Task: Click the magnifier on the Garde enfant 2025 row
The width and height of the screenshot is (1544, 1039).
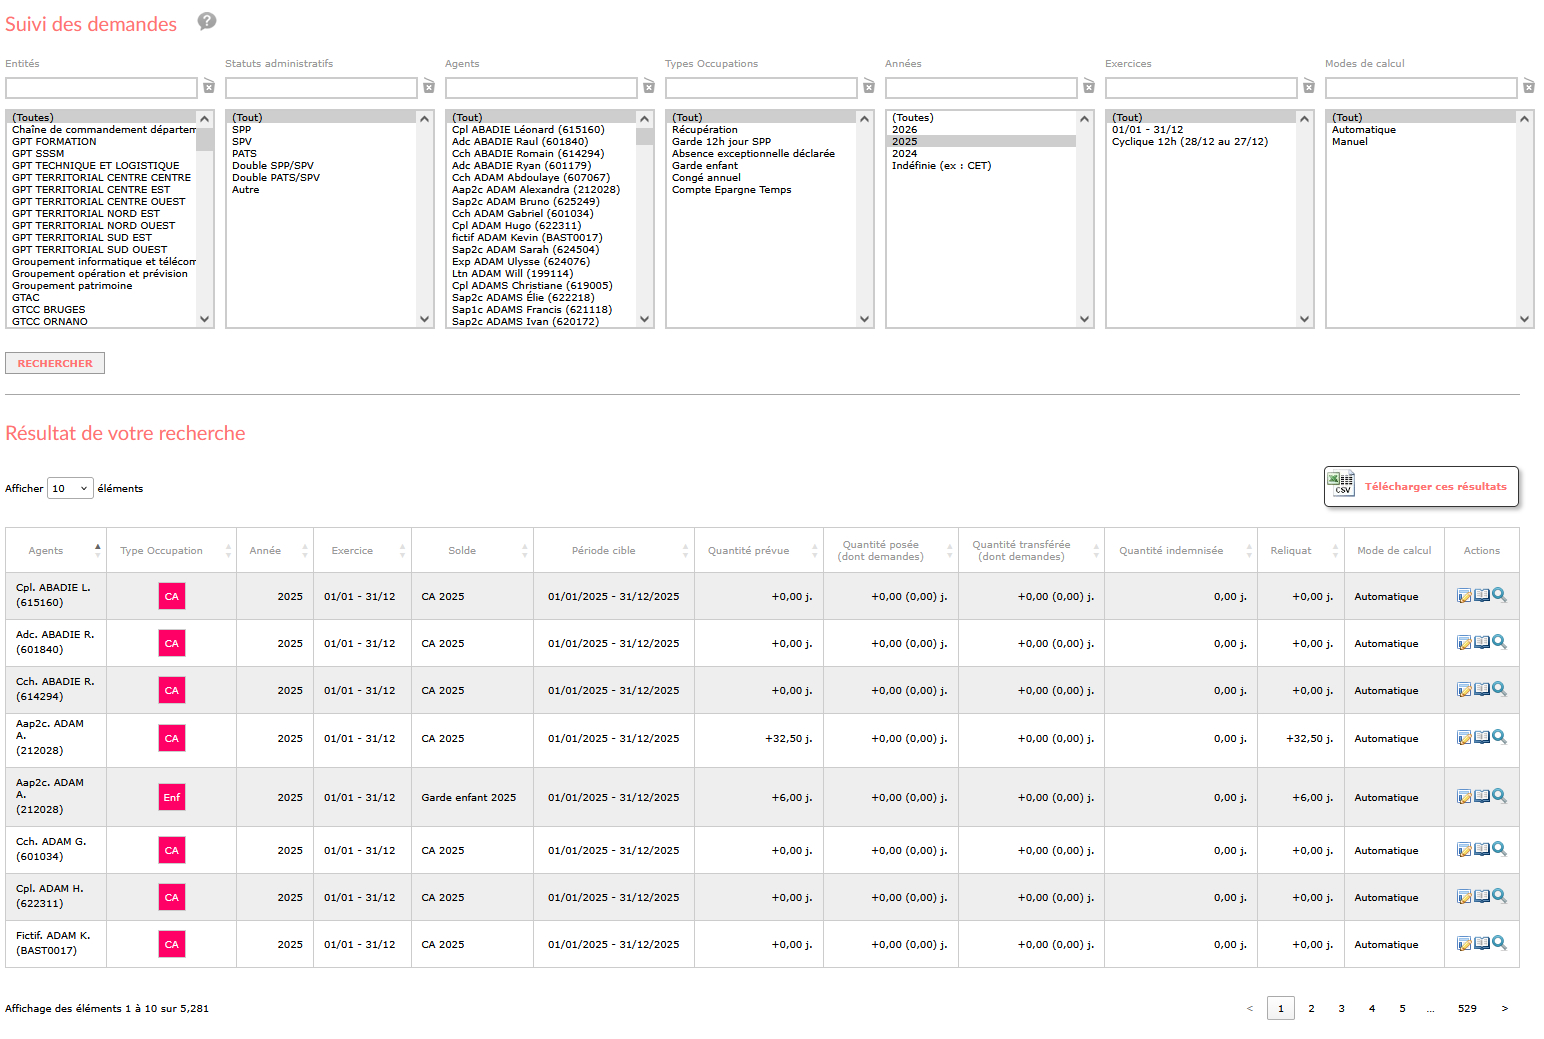Action: [x=1499, y=797]
